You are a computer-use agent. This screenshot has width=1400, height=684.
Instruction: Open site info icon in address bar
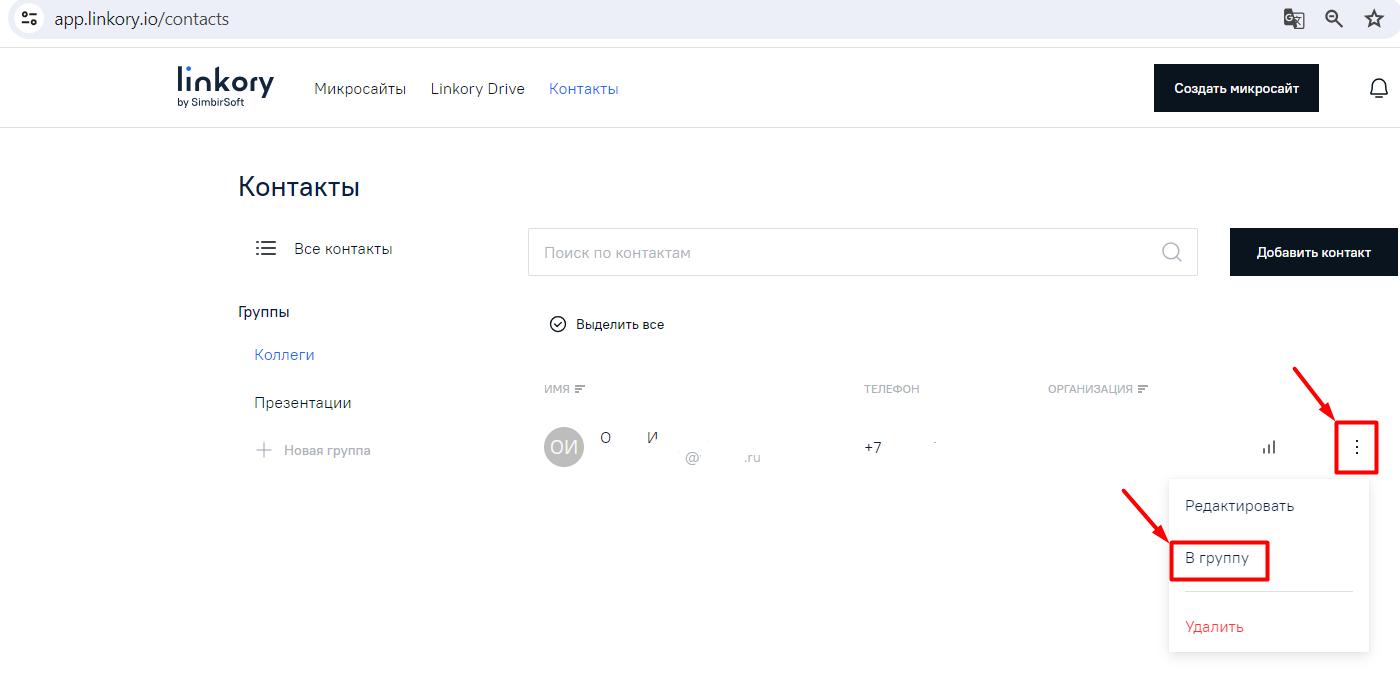[29, 19]
